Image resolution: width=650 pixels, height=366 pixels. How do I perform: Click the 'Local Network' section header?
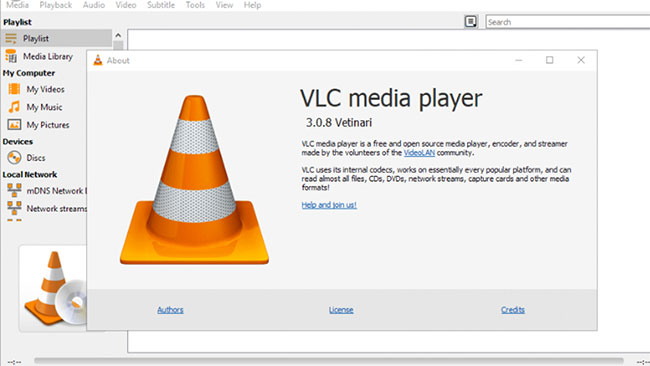[29, 175]
